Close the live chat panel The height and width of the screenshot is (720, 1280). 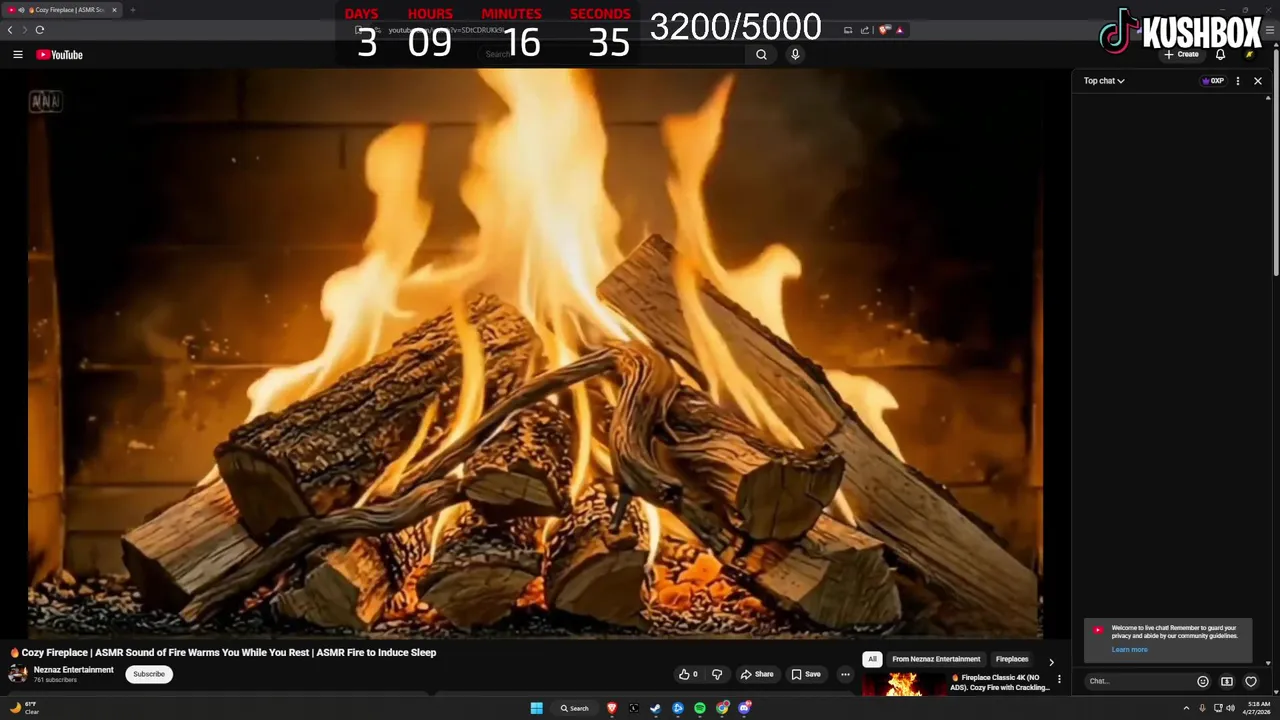[x=1258, y=81]
